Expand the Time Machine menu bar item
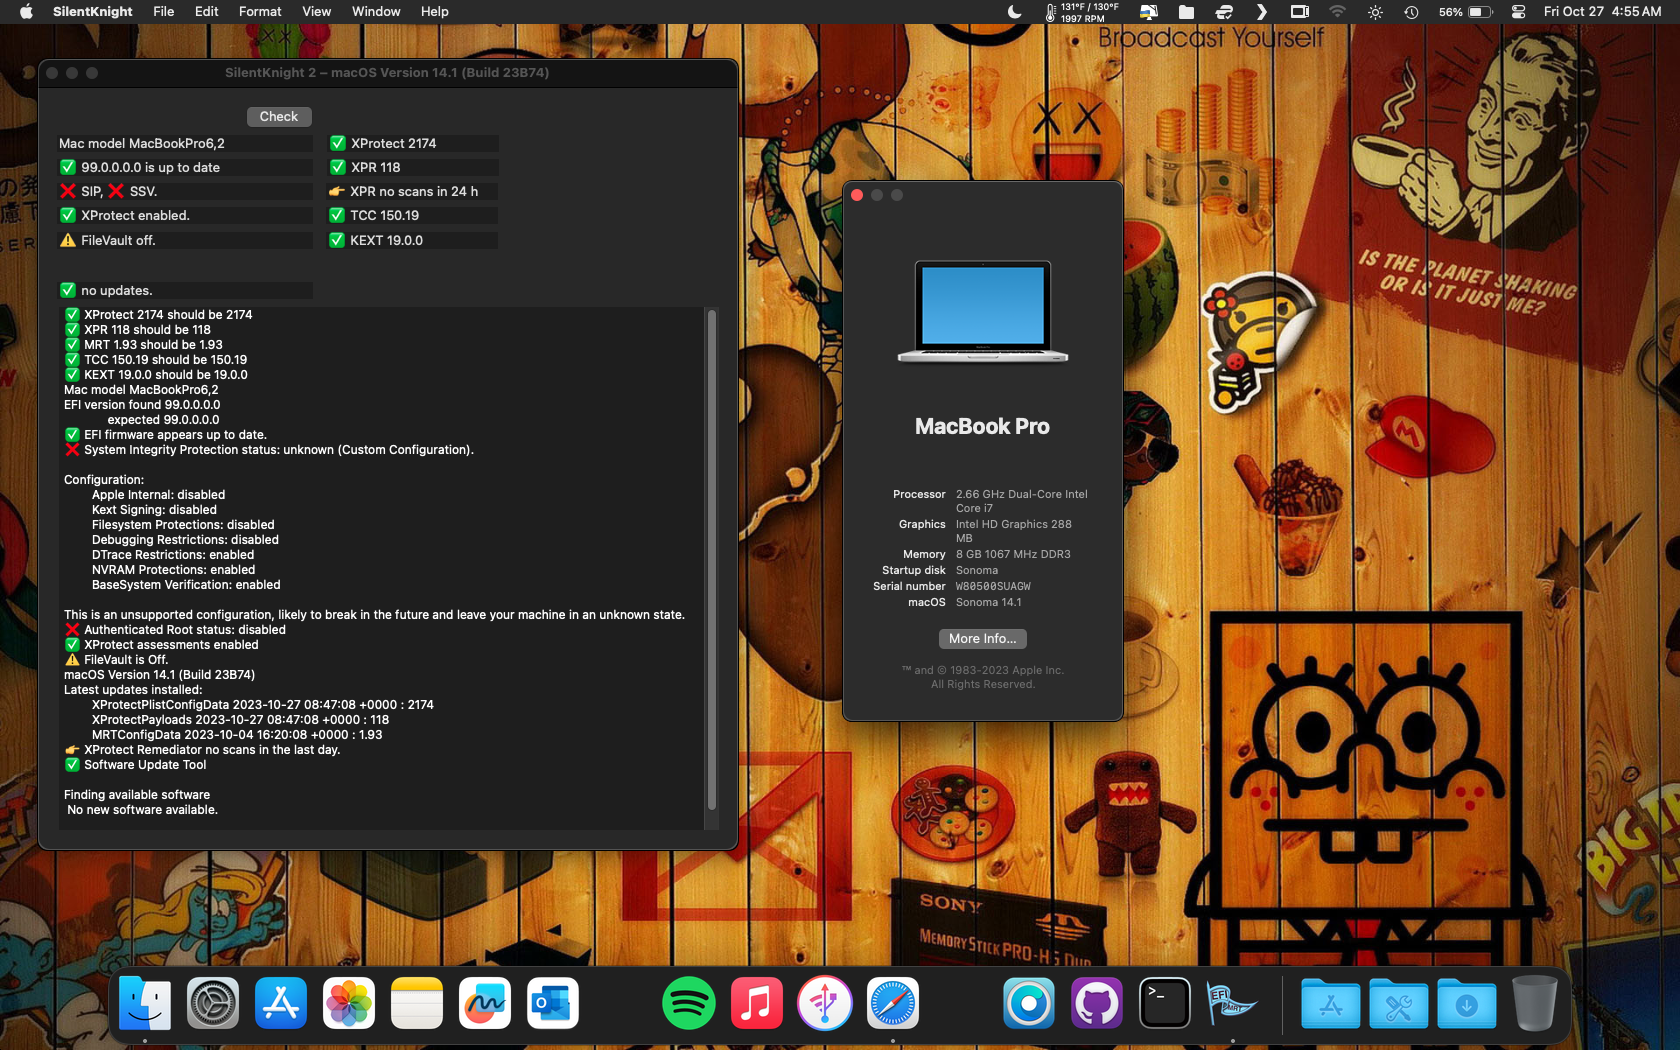This screenshot has width=1680, height=1050. [x=1411, y=12]
